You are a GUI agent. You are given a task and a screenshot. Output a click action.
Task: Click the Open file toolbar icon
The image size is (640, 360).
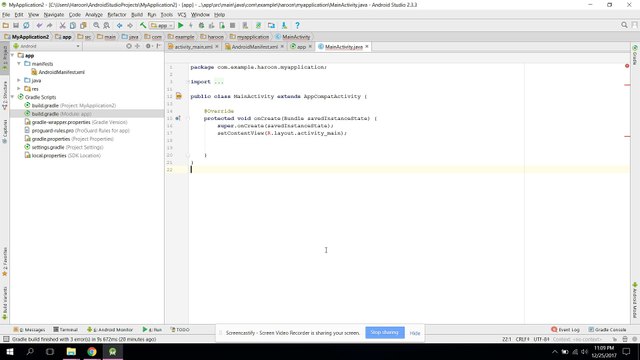point(6,25)
